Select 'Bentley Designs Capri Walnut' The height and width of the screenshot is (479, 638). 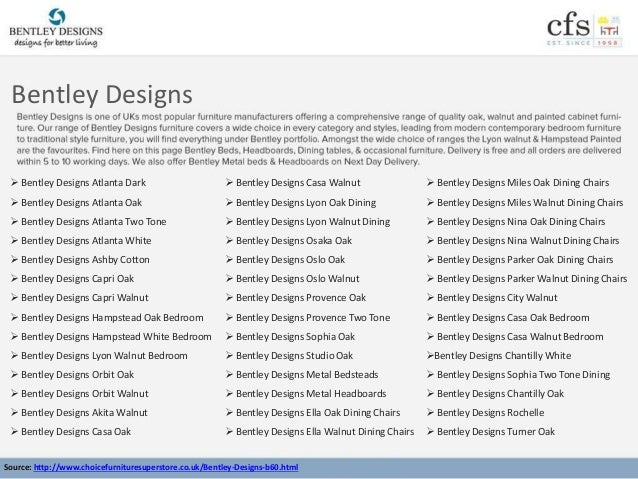(x=85, y=298)
